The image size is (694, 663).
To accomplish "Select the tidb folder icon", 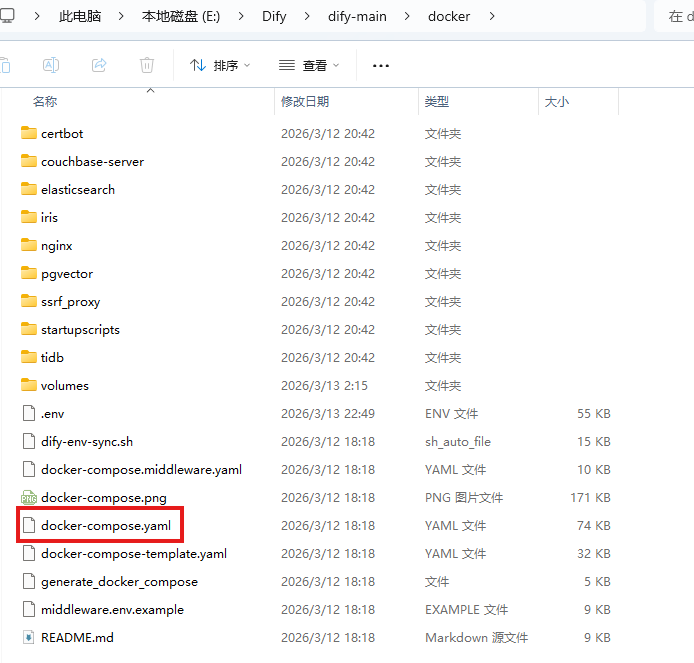I will (29, 357).
